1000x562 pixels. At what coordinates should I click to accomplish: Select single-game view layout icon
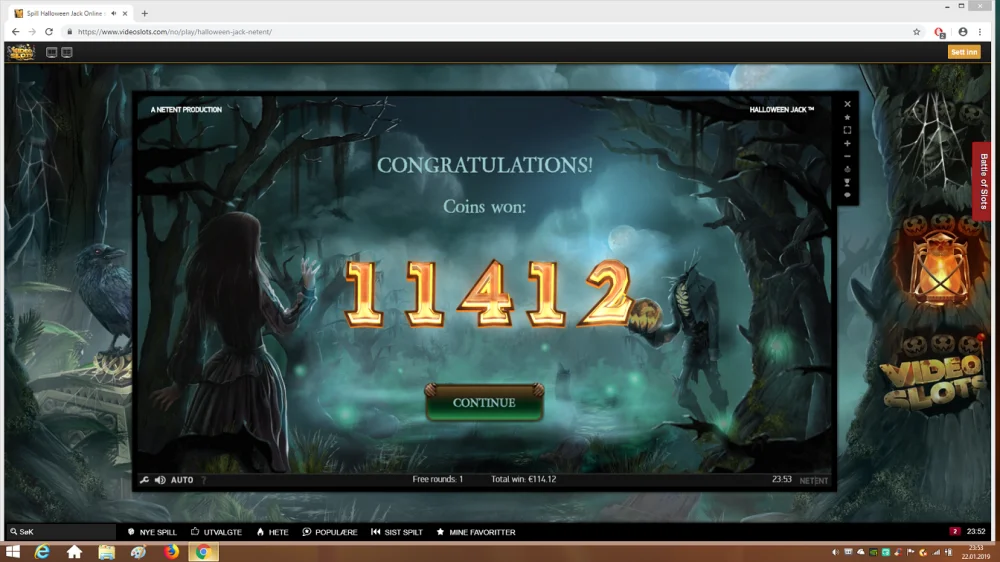52,52
